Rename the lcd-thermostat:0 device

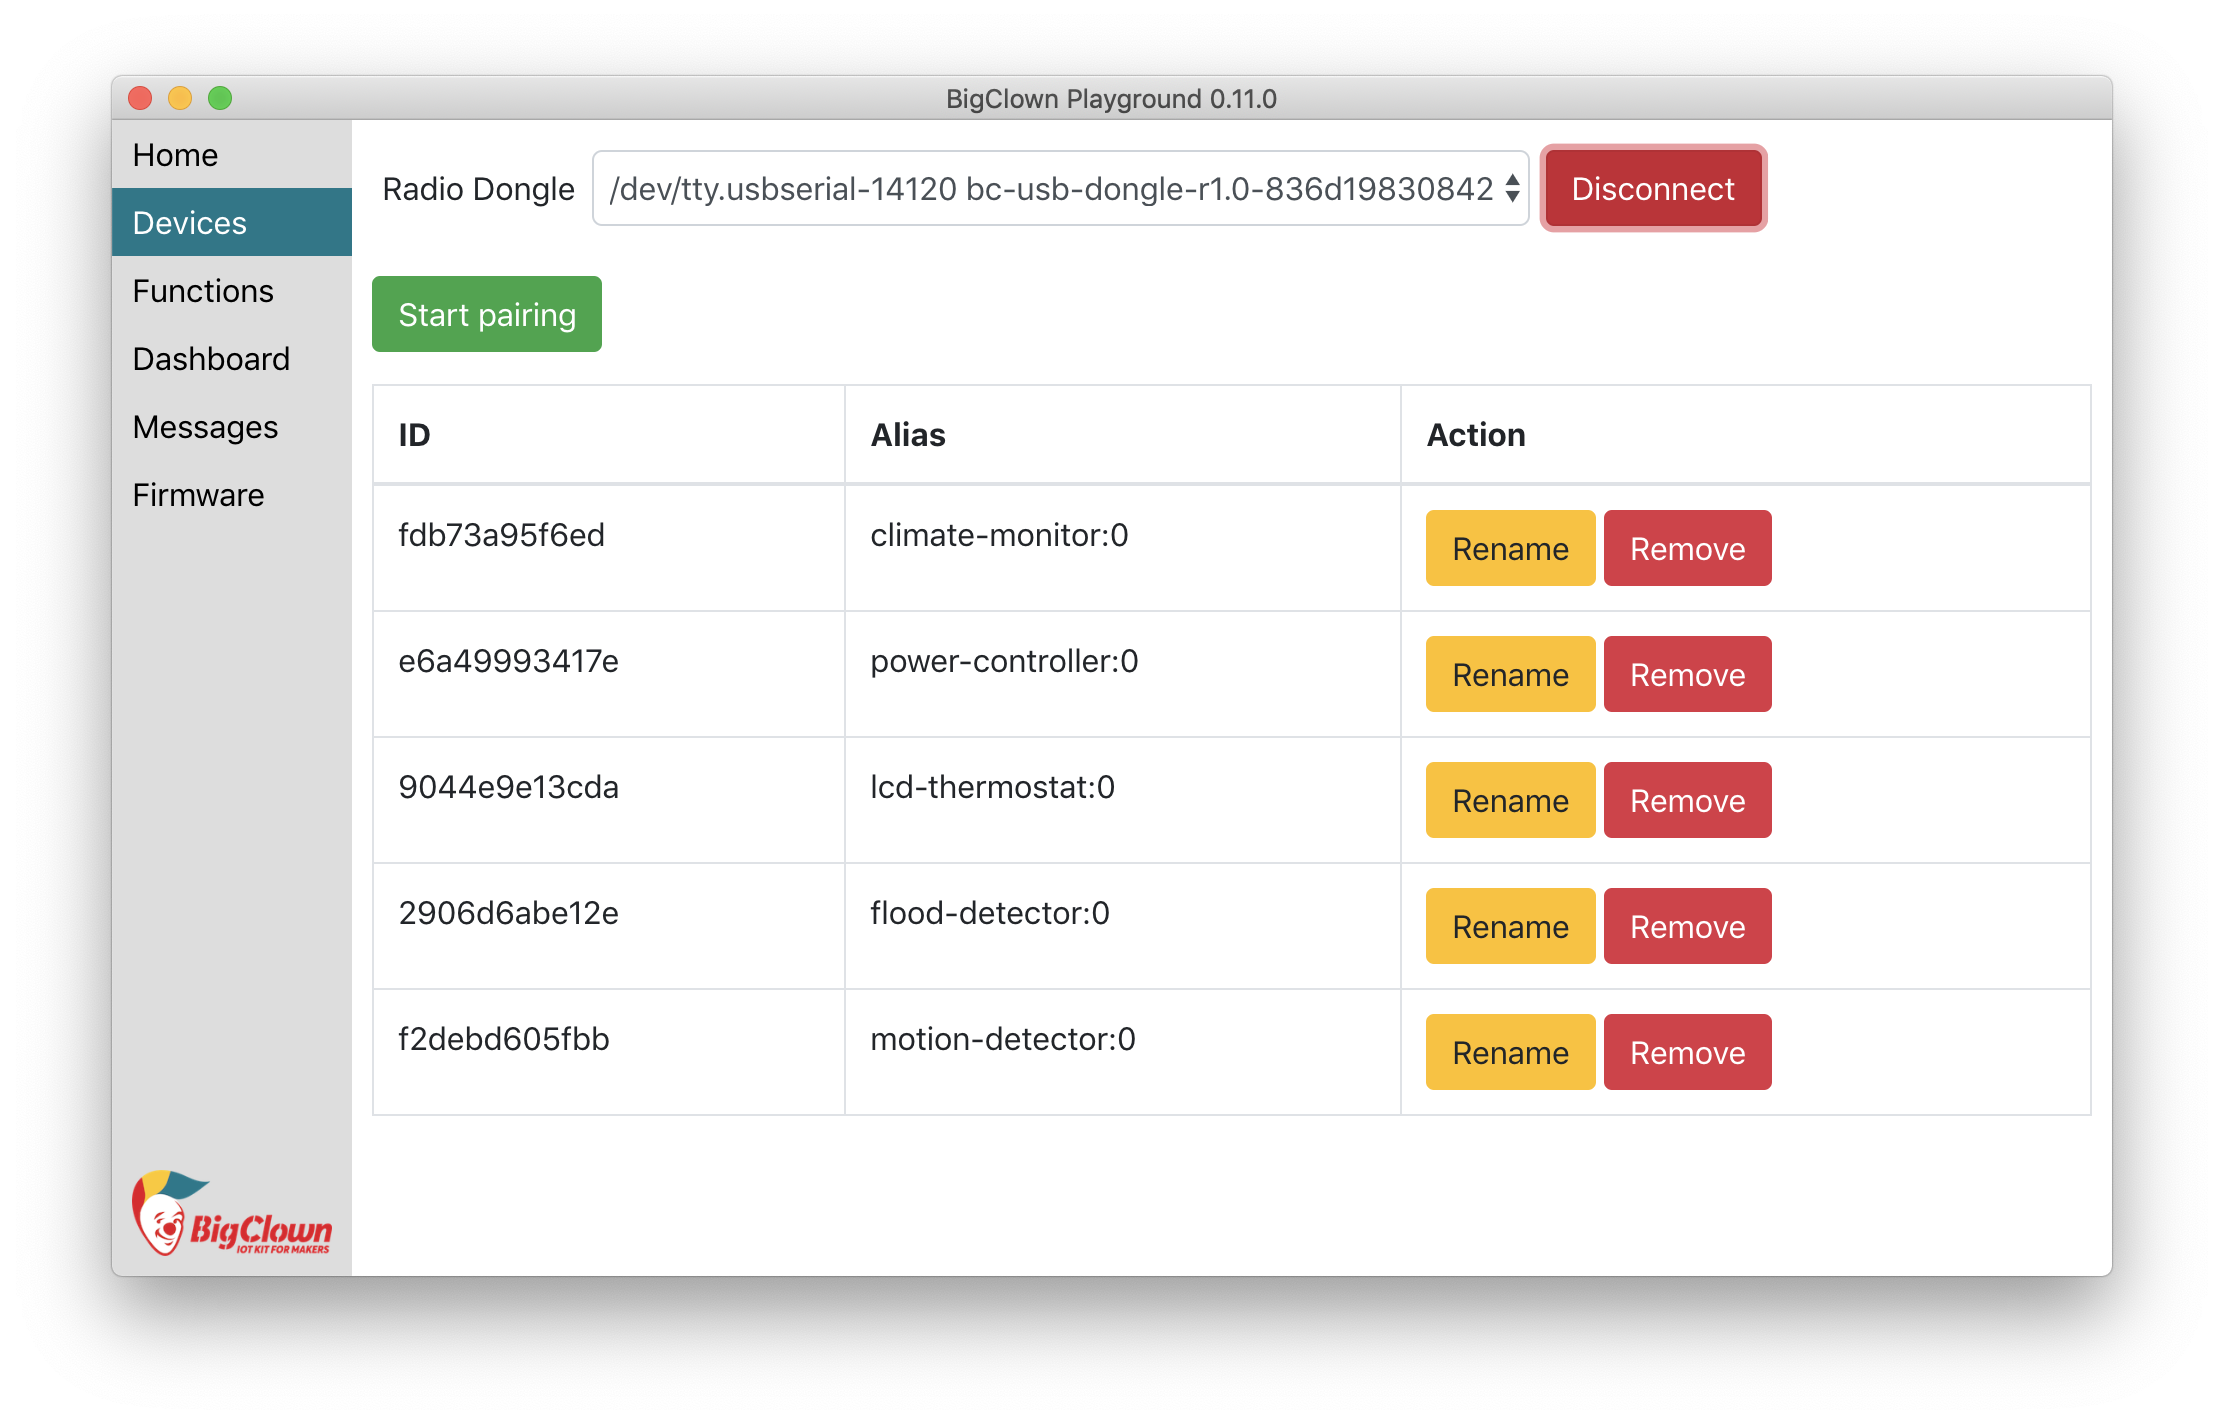point(1509,801)
